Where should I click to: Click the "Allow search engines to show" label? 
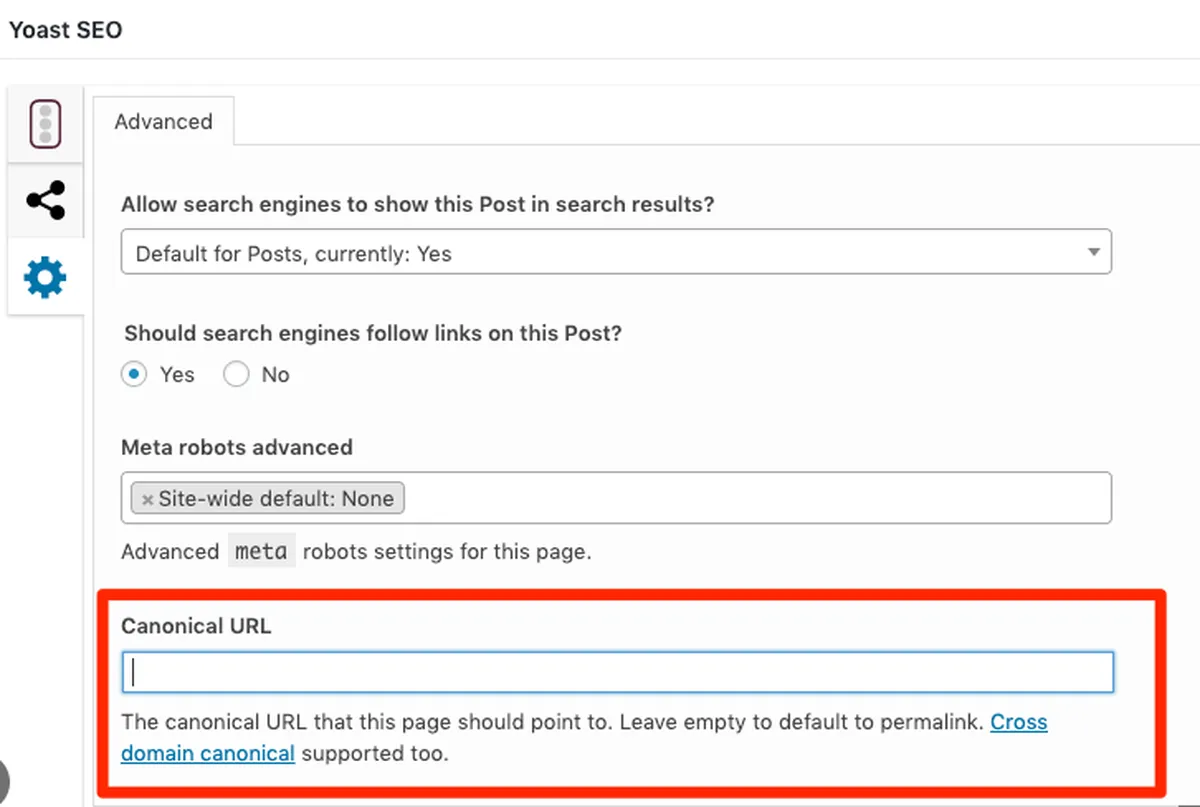point(418,204)
